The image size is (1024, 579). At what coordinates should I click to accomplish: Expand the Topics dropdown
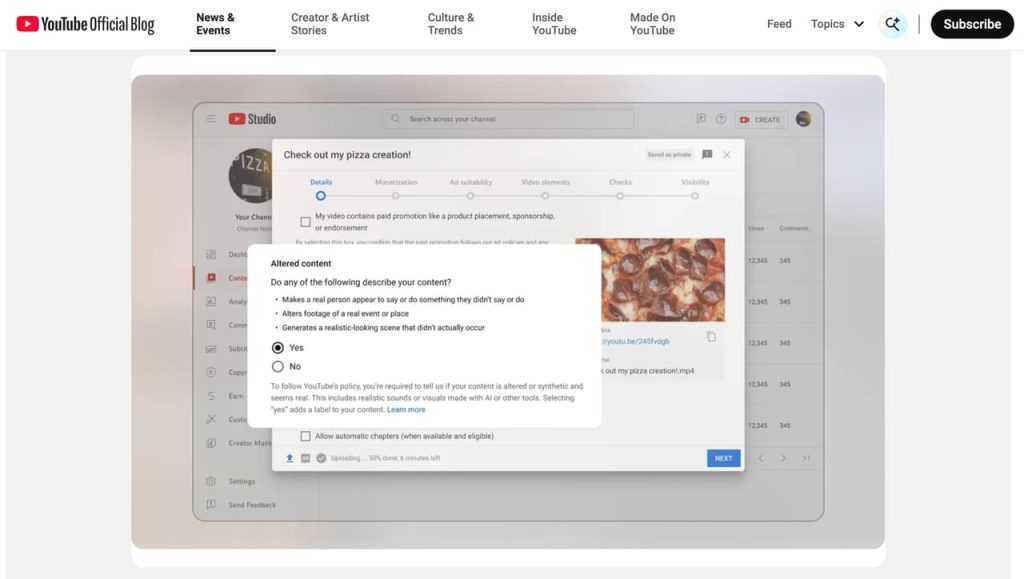838,24
